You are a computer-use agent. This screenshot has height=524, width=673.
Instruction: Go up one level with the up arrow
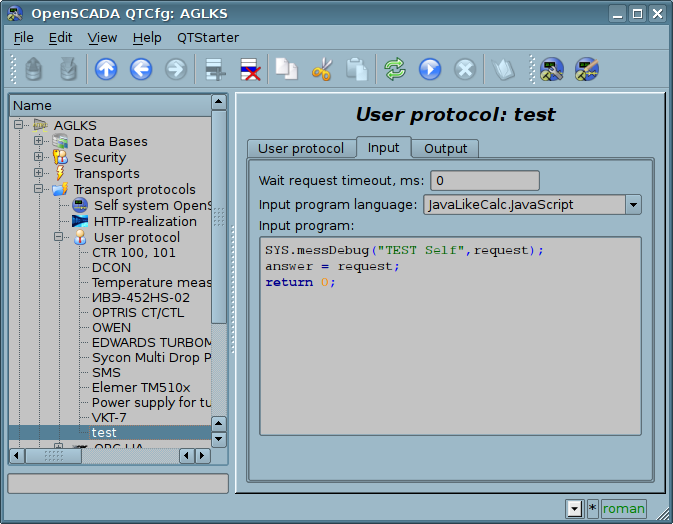[x=106, y=69]
